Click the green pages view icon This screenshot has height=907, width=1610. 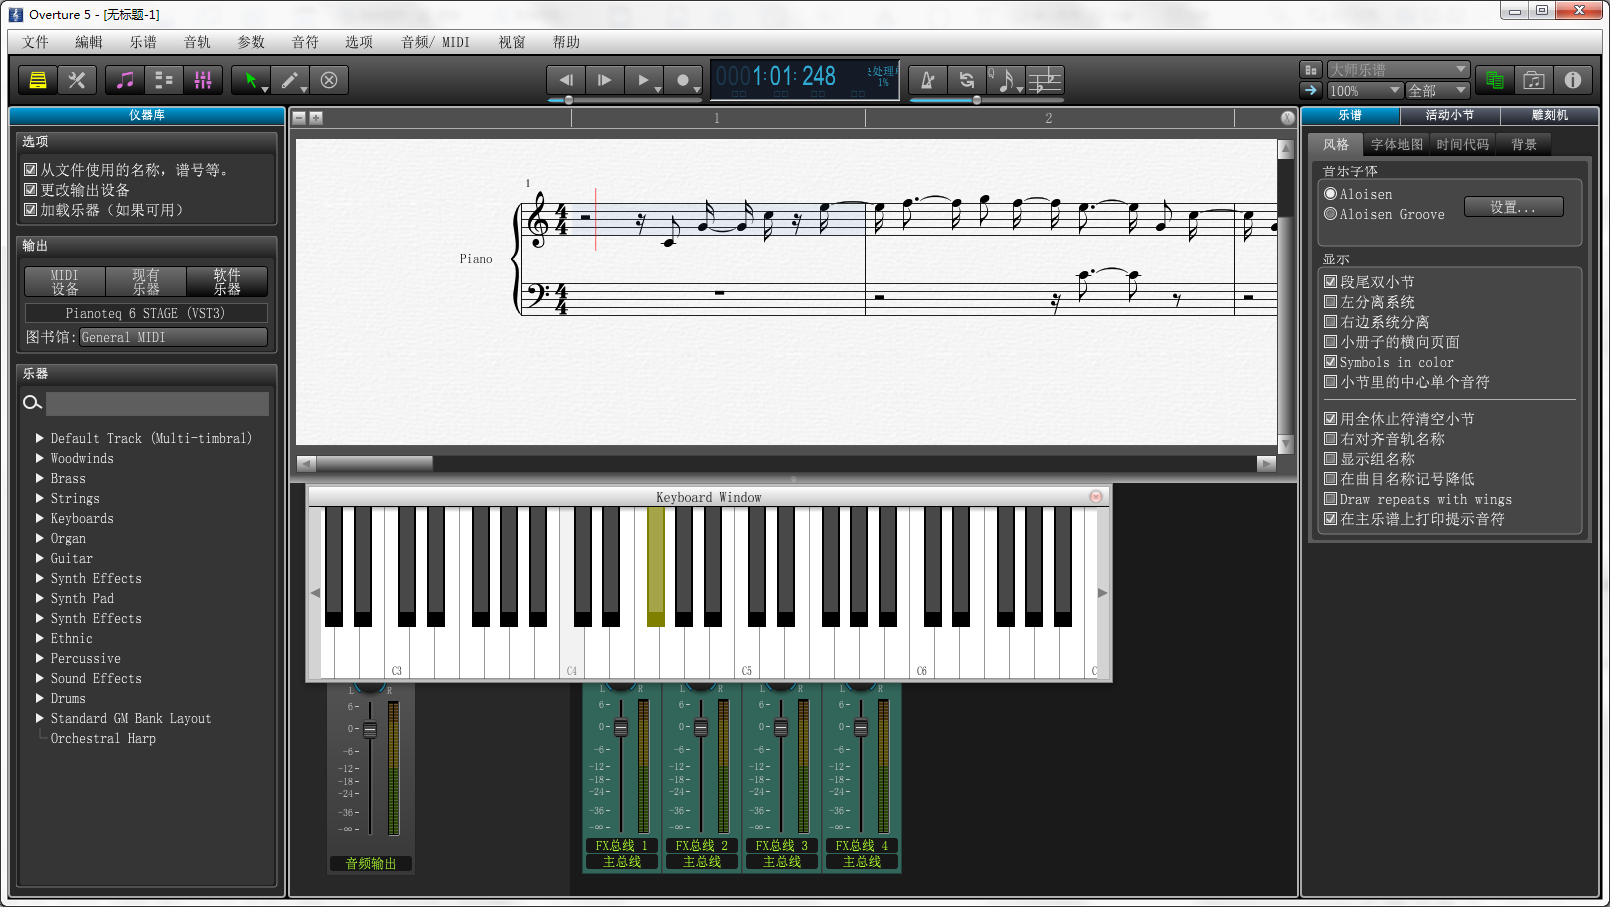point(1495,80)
